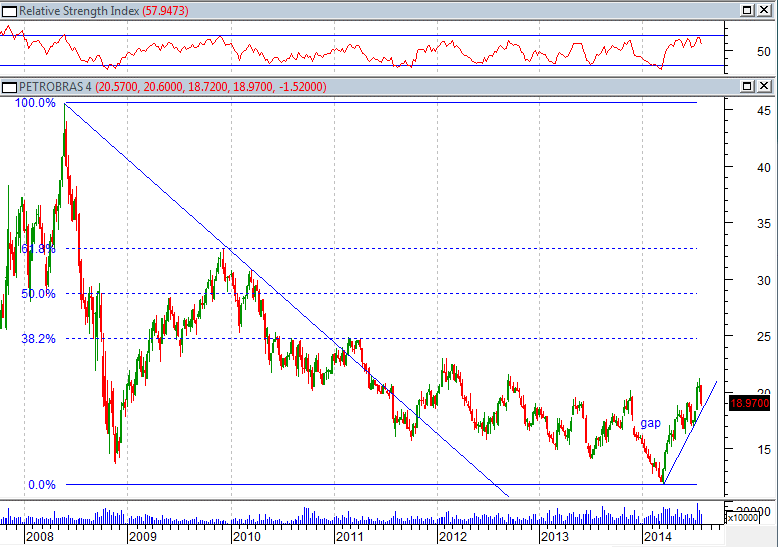
Task: Click the 50.0% Fibonacci label
Action: (38, 293)
